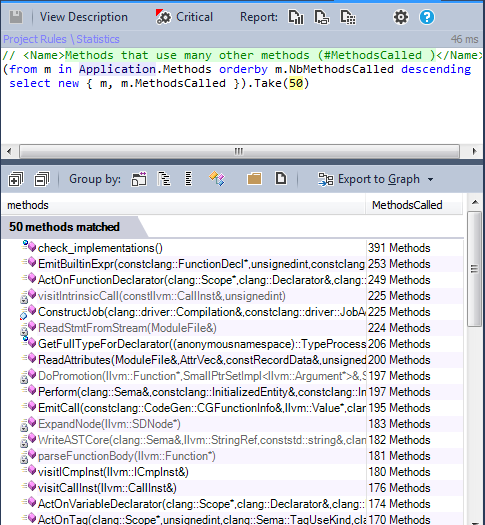Group results by source file icon
Screen dimensions: 485x525
(x=281, y=178)
